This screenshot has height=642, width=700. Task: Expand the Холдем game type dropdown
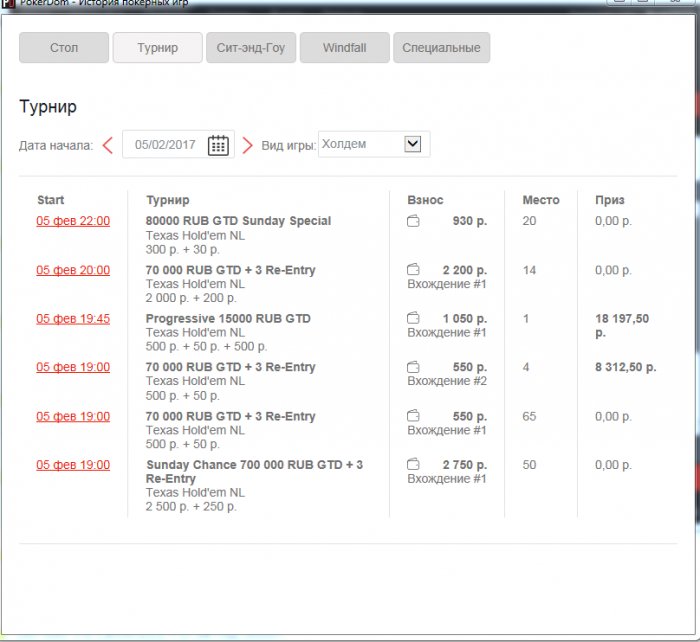coord(412,144)
